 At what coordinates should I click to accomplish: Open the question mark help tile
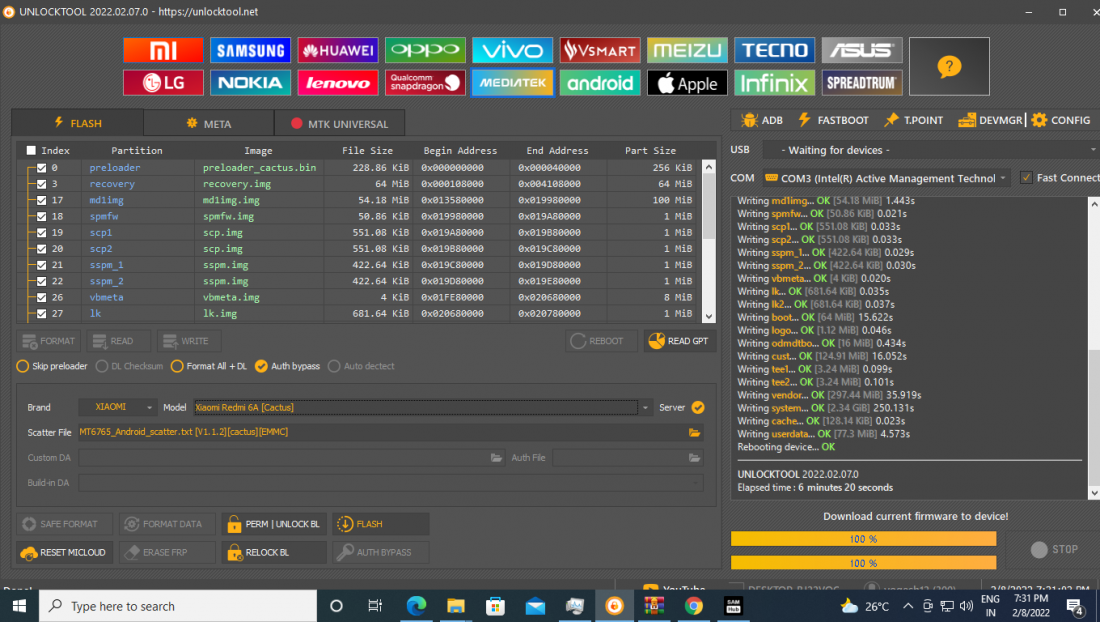(949, 67)
